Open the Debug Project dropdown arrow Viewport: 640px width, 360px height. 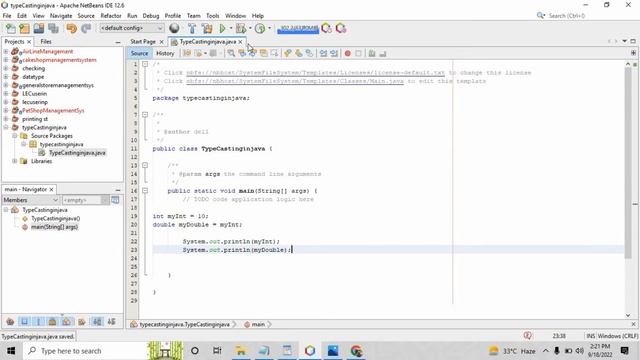(250, 28)
